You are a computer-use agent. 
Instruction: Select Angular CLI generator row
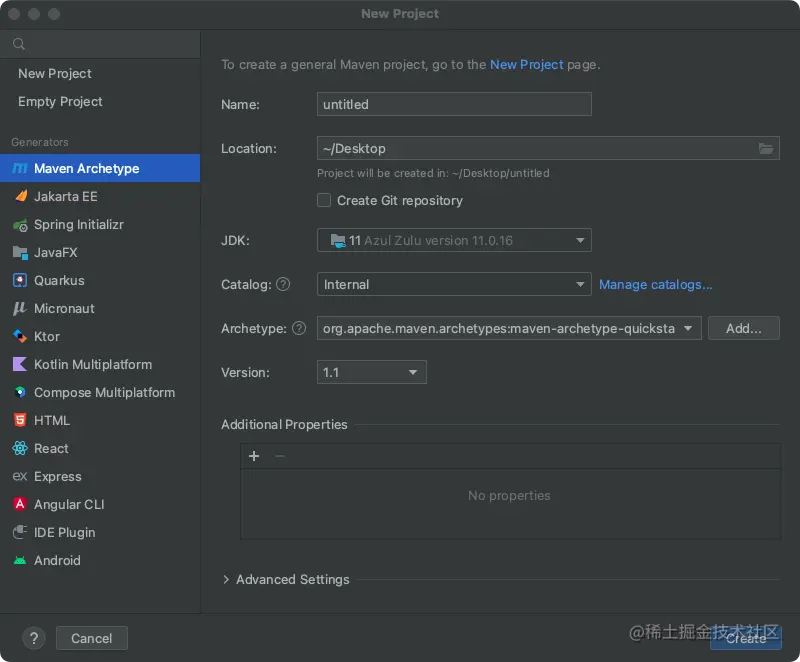tap(100, 504)
